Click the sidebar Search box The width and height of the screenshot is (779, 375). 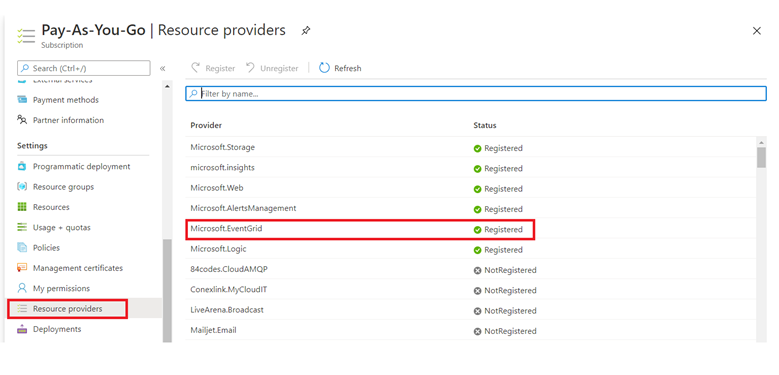83,68
